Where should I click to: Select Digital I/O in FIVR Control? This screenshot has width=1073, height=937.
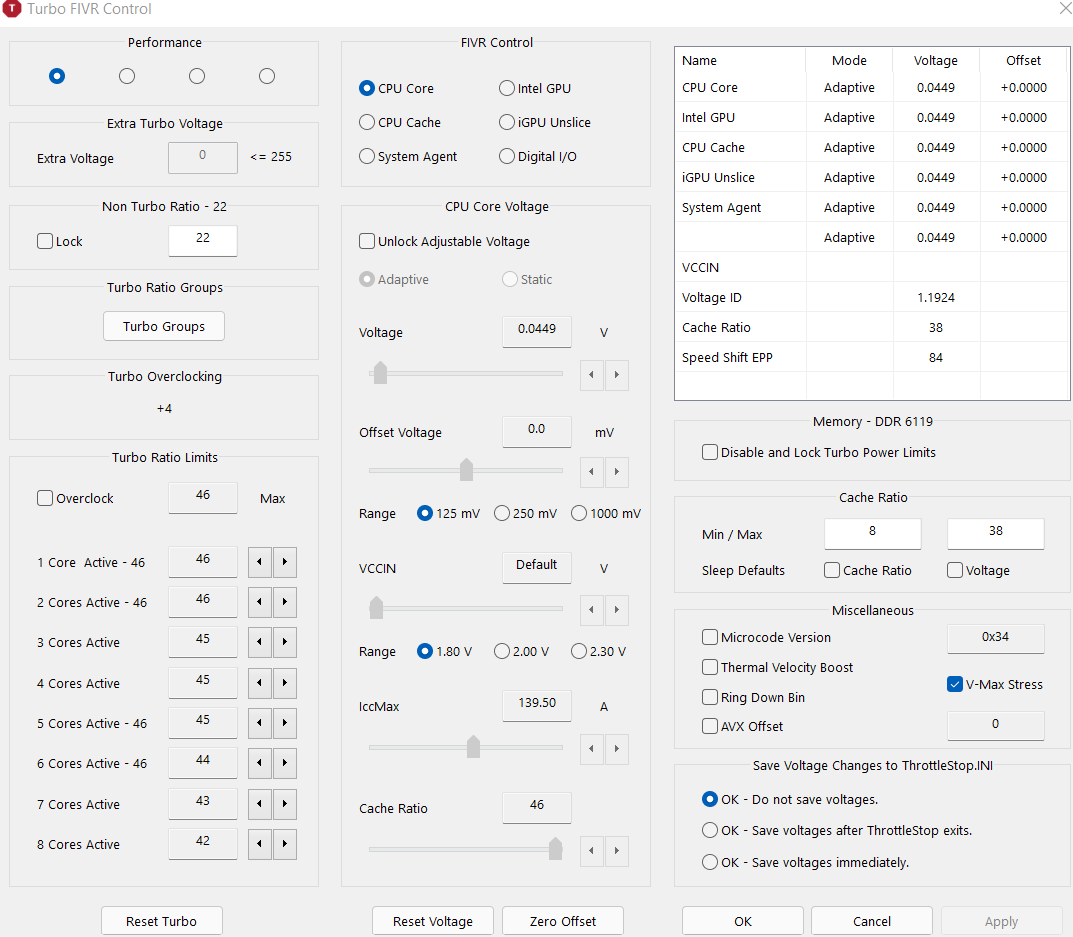pyautogui.click(x=538, y=157)
